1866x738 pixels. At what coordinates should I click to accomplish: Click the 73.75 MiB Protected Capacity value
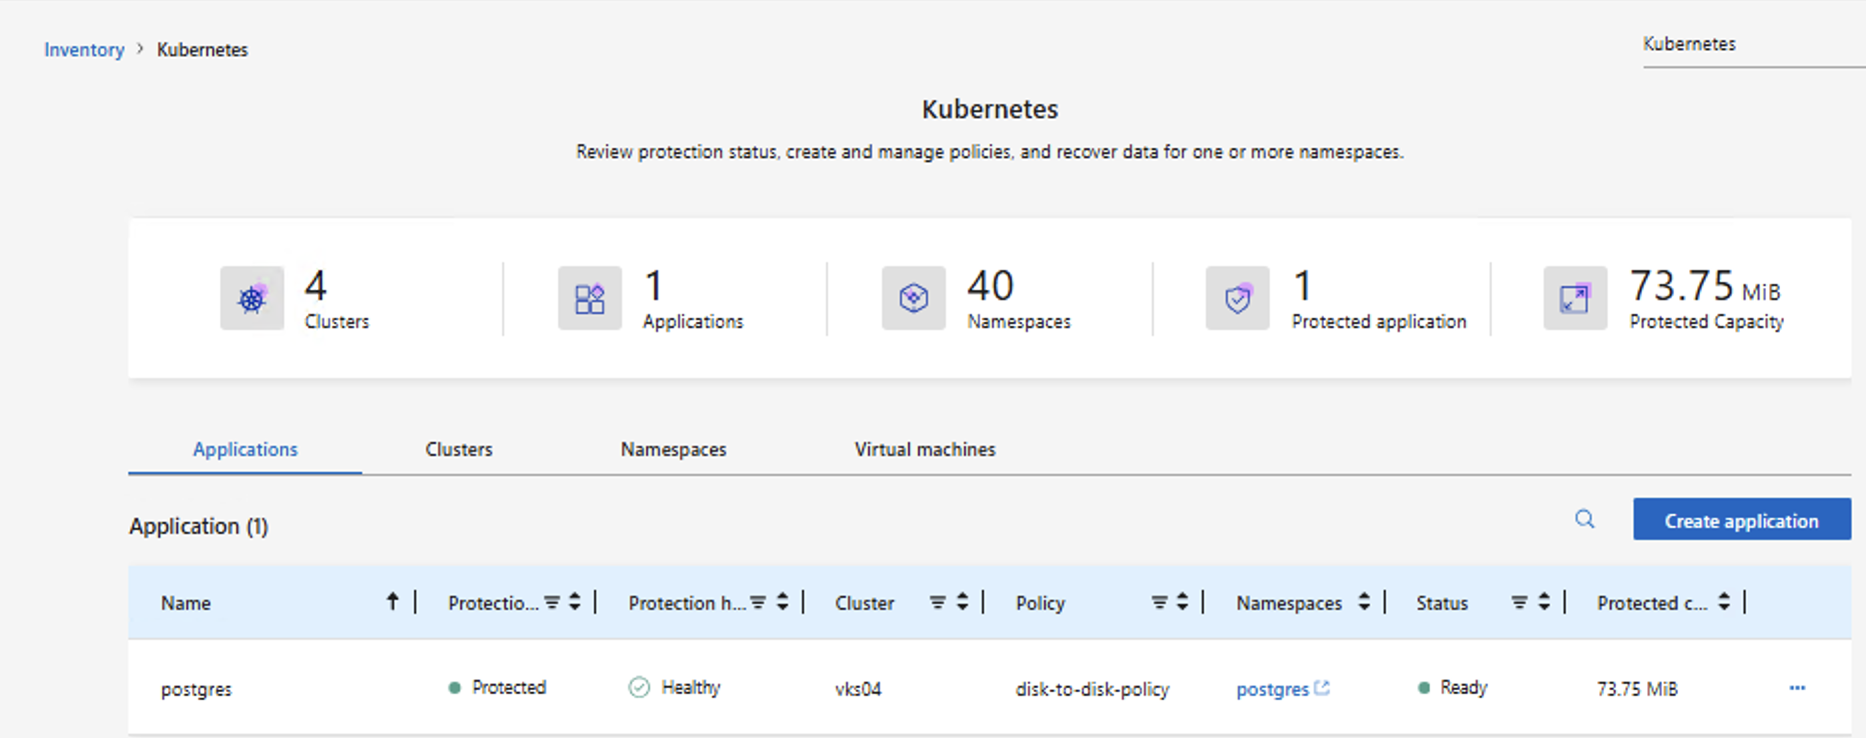click(x=1705, y=286)
